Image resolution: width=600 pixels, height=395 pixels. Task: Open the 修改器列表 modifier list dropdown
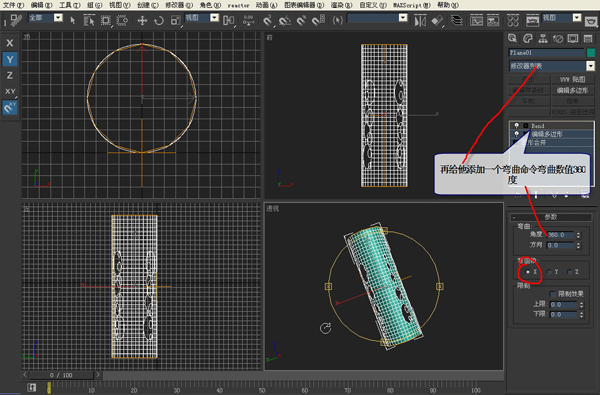(x=591, y=66)
